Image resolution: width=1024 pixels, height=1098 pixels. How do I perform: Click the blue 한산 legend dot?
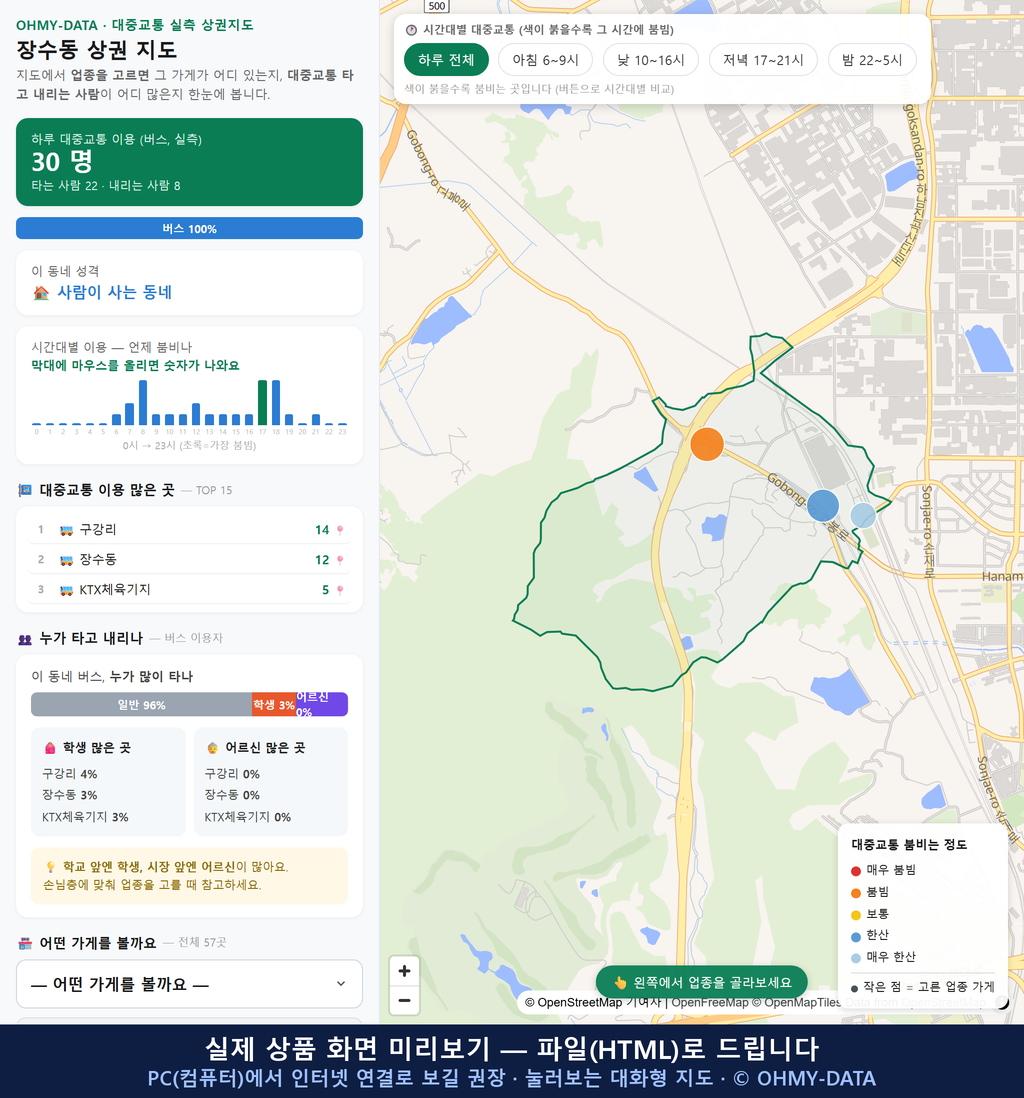[855, 936]
